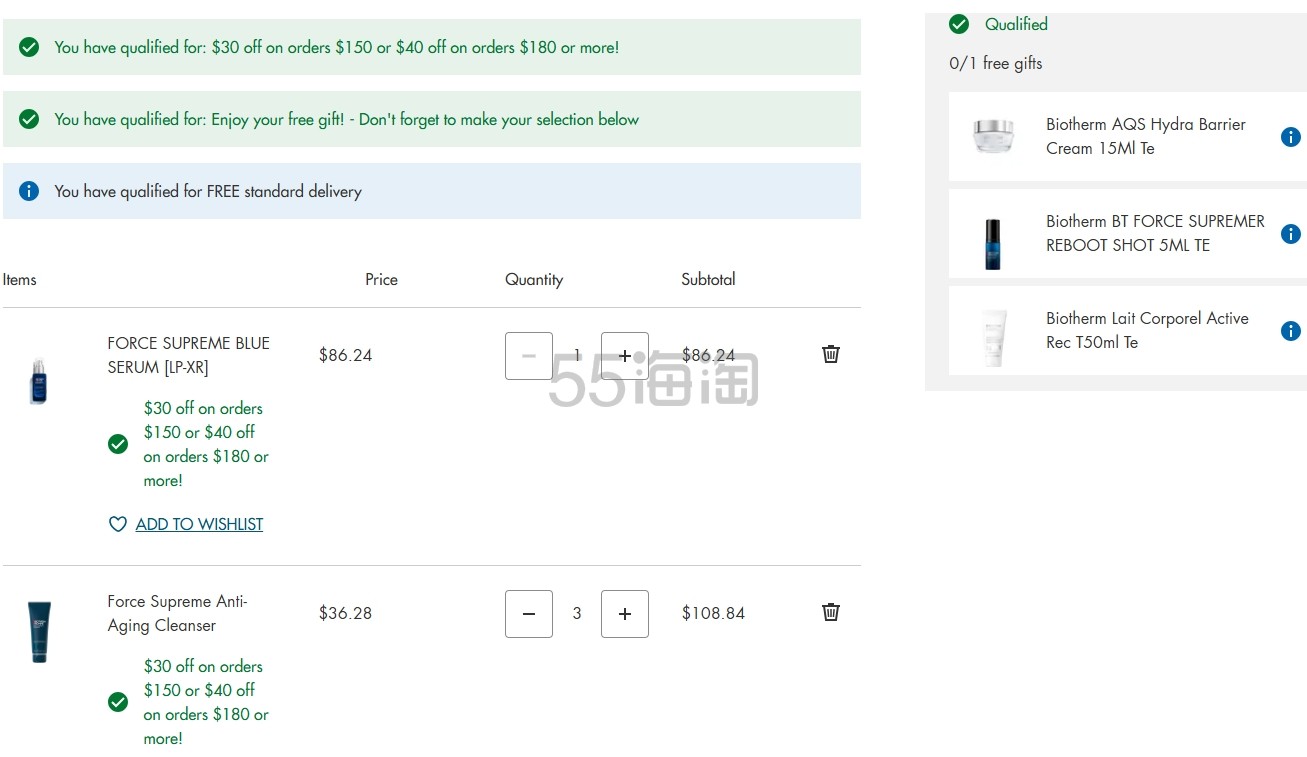Select Biotherm BT FORCE SUPREMER REBOOT SHOT gift
The width and height of the screenshot is (1307, 757).
pyautogui.click(x=1127, y=234)
